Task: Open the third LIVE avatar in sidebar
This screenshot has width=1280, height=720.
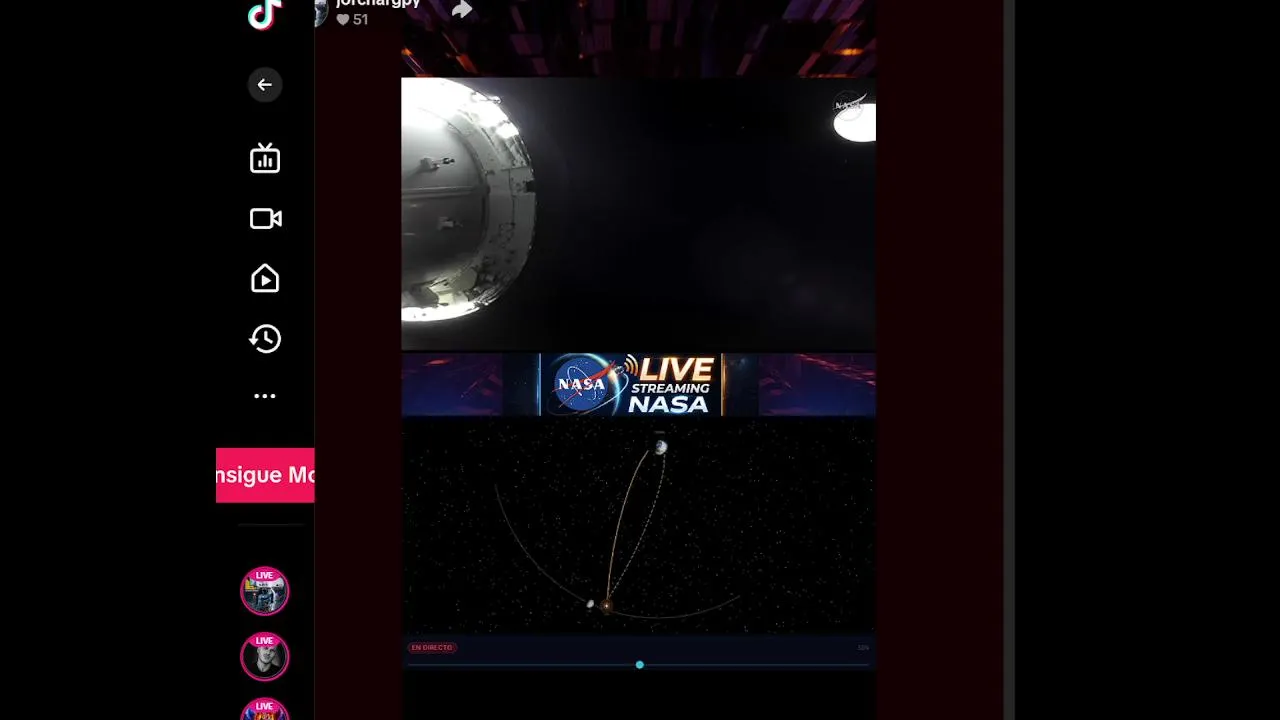Action: (x=264, y=709)
